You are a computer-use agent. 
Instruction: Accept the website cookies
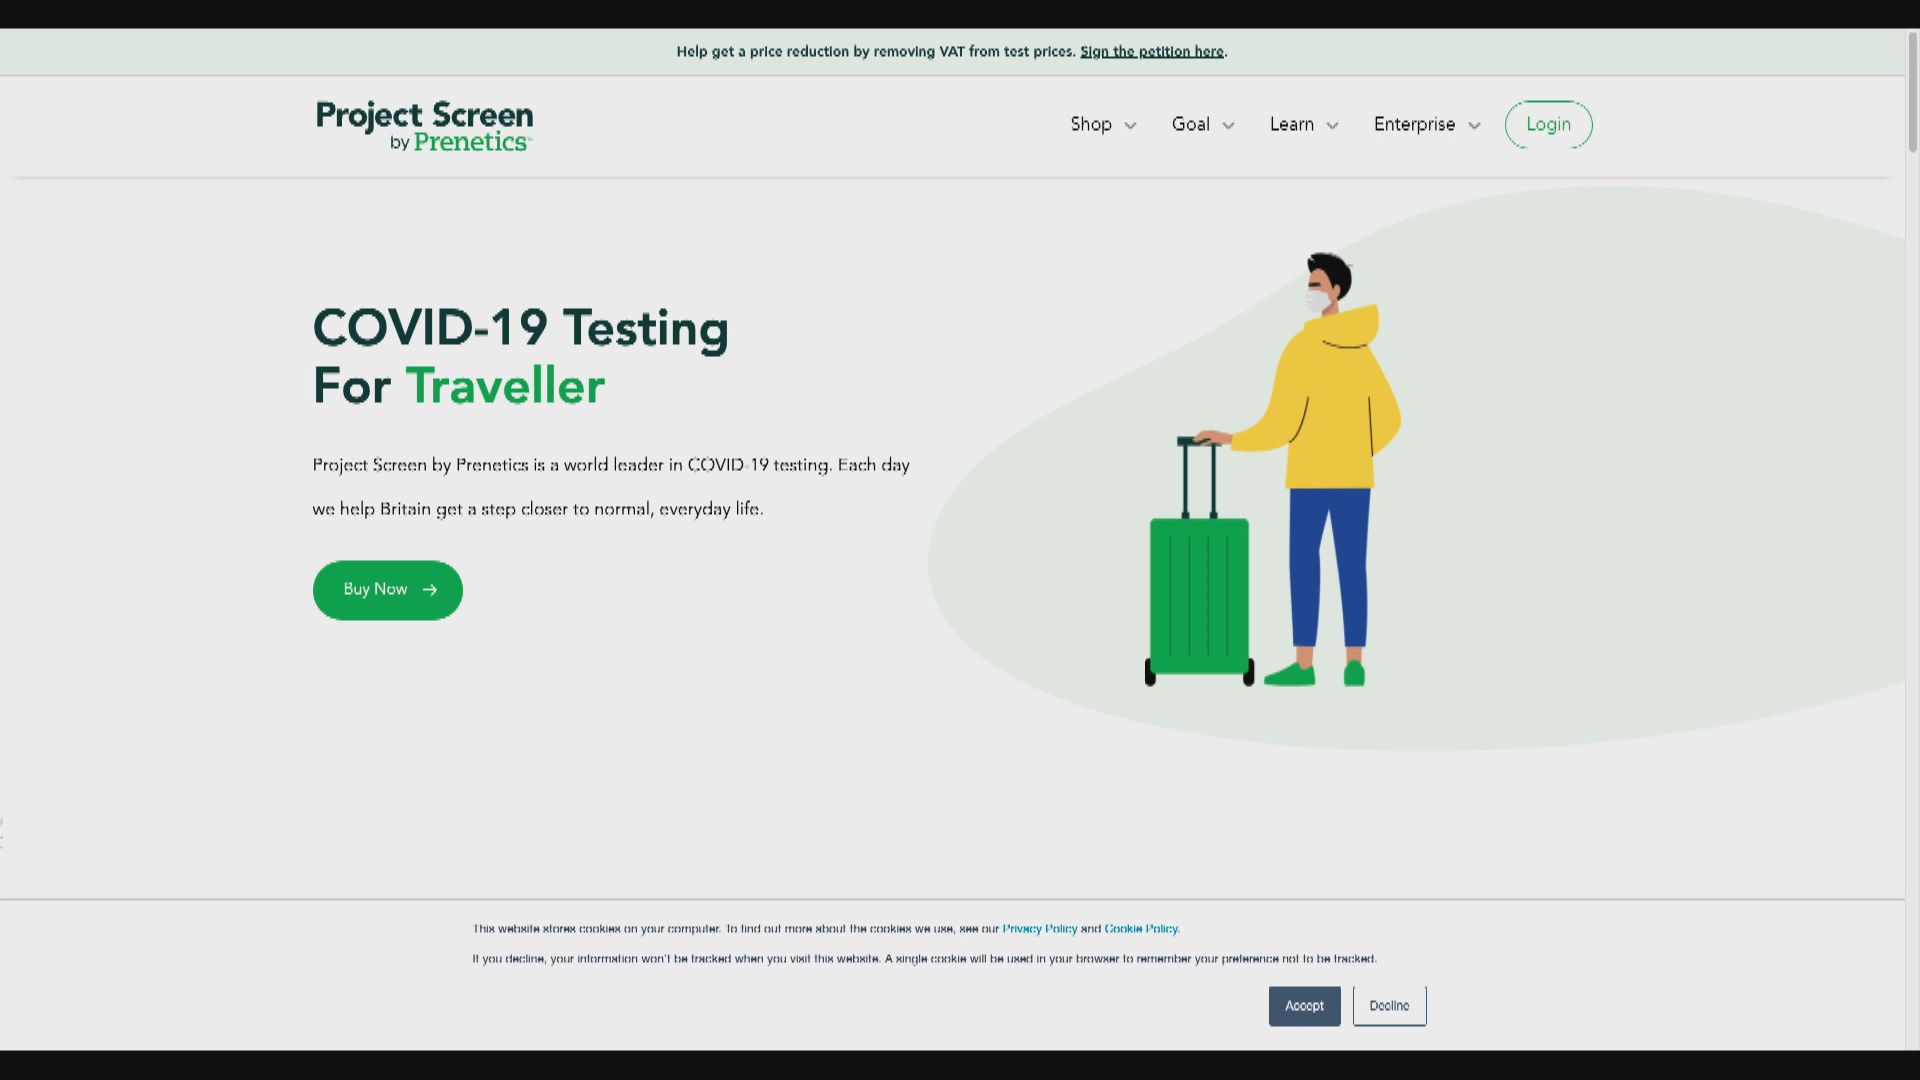(1304, 1006)
